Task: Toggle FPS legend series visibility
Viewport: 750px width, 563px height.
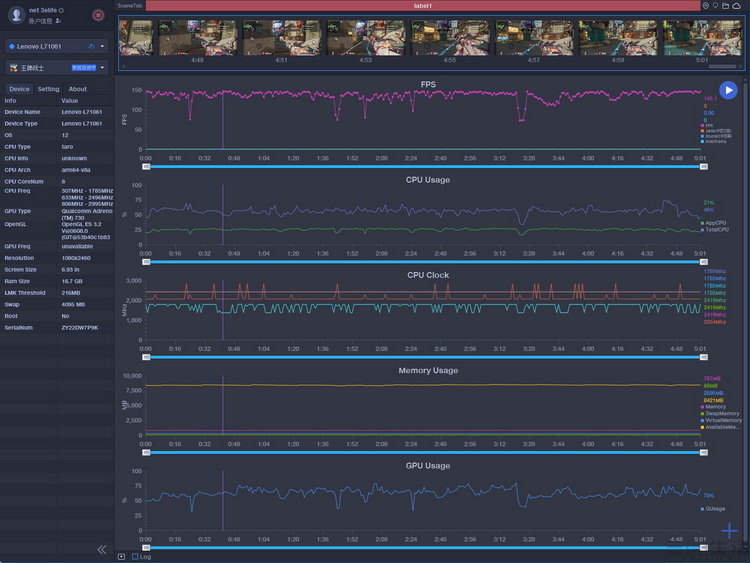Action: coord(709,125)
